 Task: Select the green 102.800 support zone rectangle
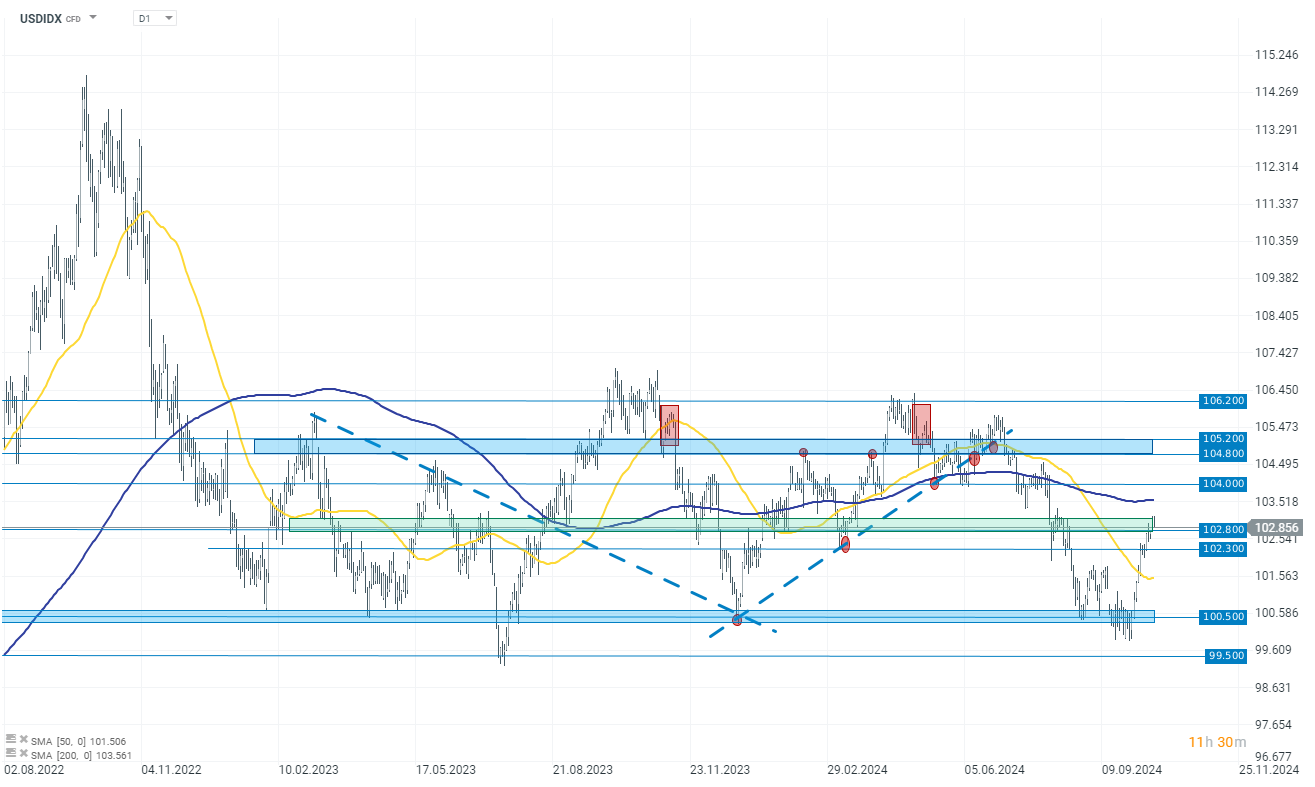coord(720,524)
